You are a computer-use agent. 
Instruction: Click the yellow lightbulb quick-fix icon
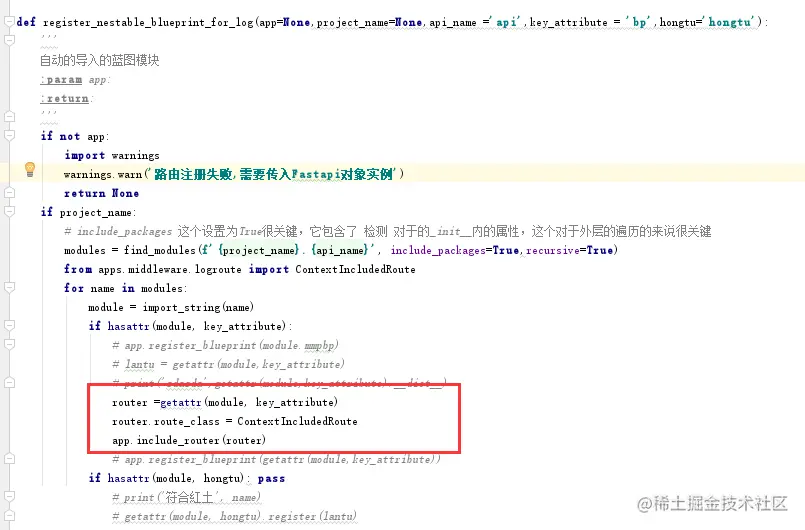coord(30,169)
